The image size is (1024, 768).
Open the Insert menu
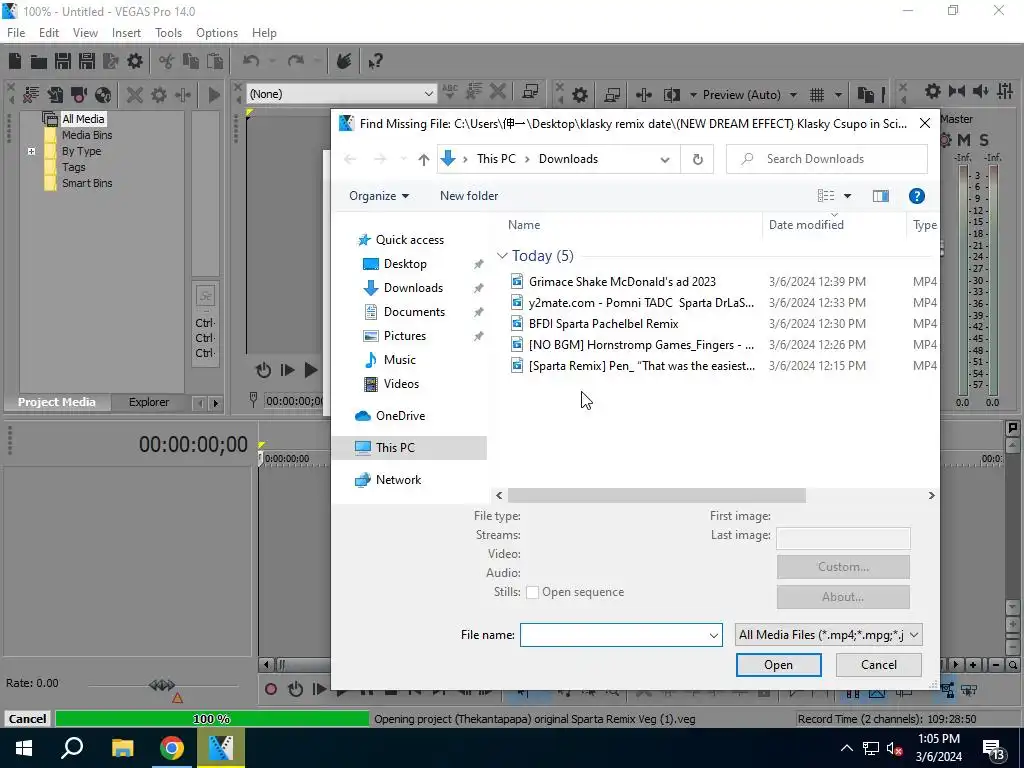[x=126, y=33]
